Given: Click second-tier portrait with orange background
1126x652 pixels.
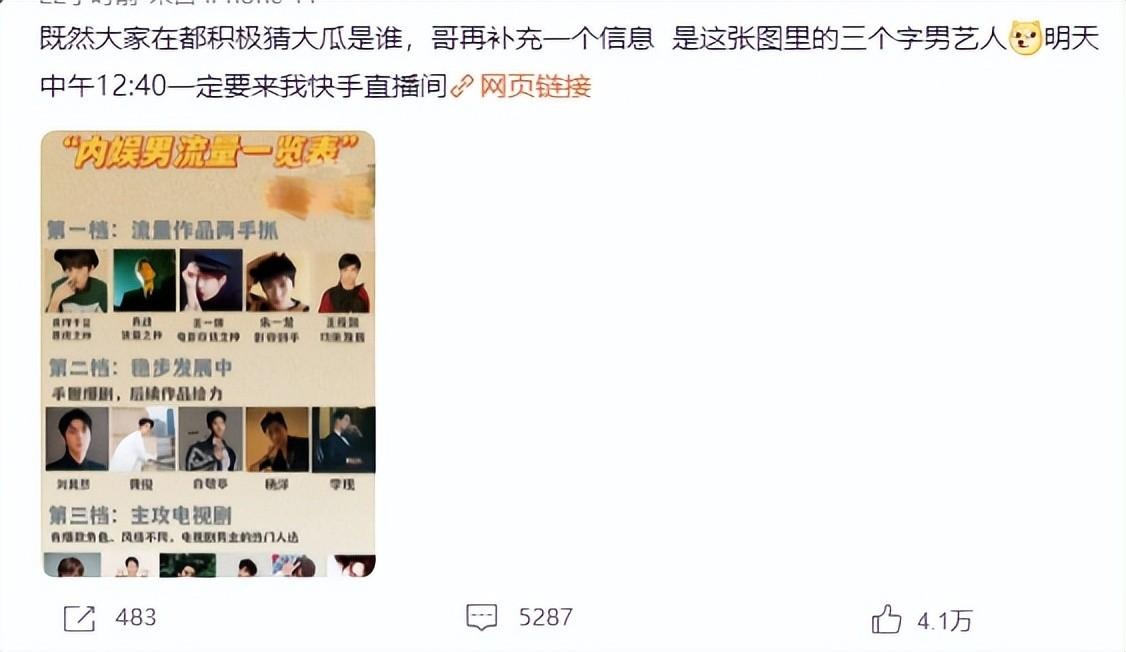Looking at the screenshot, I should point(277,439).
